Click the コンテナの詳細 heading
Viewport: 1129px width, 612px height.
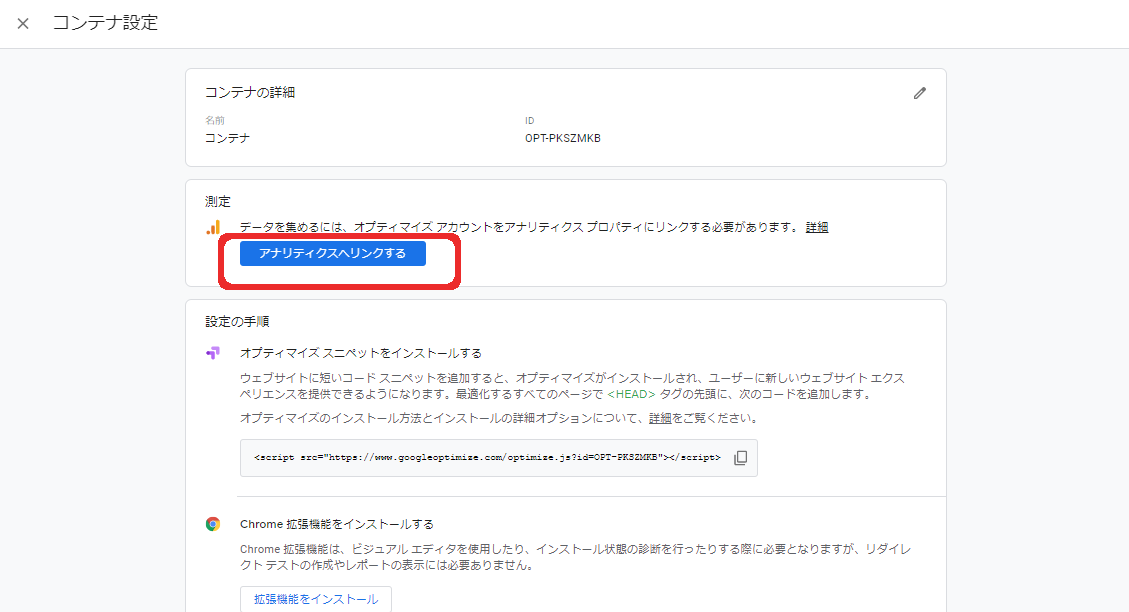pos(250,92)
